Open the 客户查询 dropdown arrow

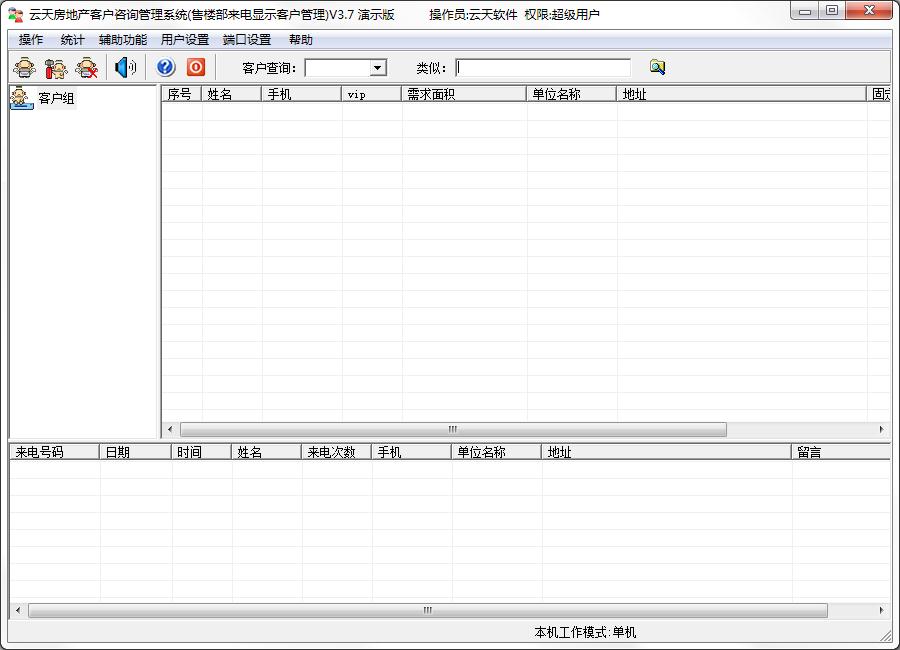point(377,68)
